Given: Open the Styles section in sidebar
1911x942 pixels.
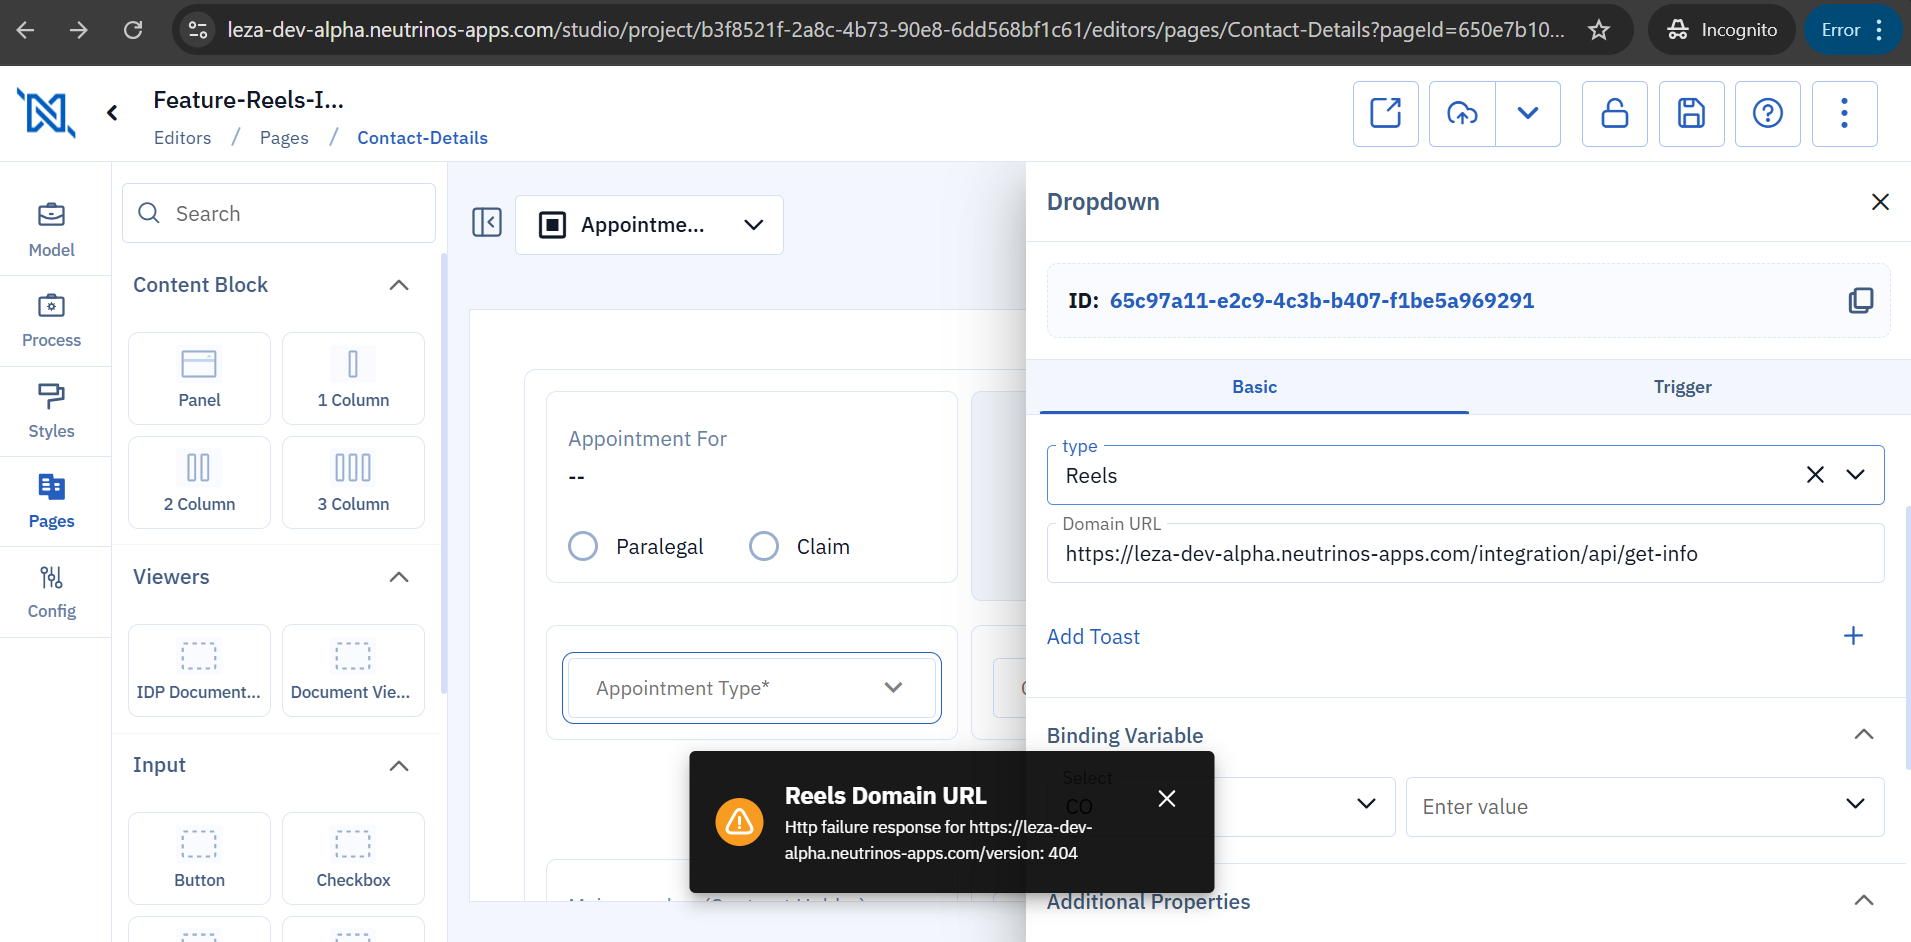Looking at the screenshot, I should pos(52,411).
